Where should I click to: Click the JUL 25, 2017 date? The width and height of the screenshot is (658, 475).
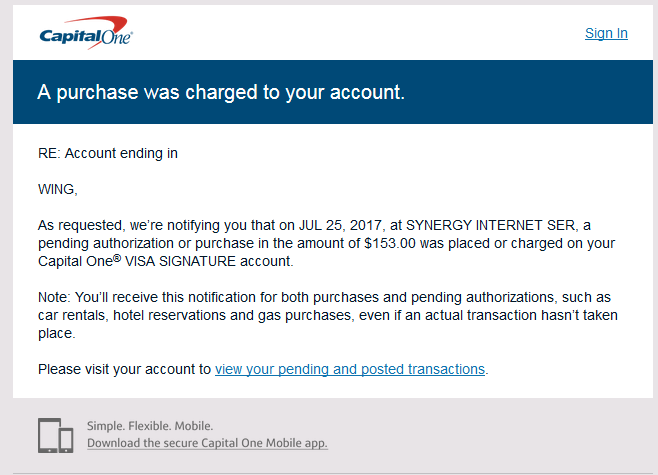pos(340,225)
